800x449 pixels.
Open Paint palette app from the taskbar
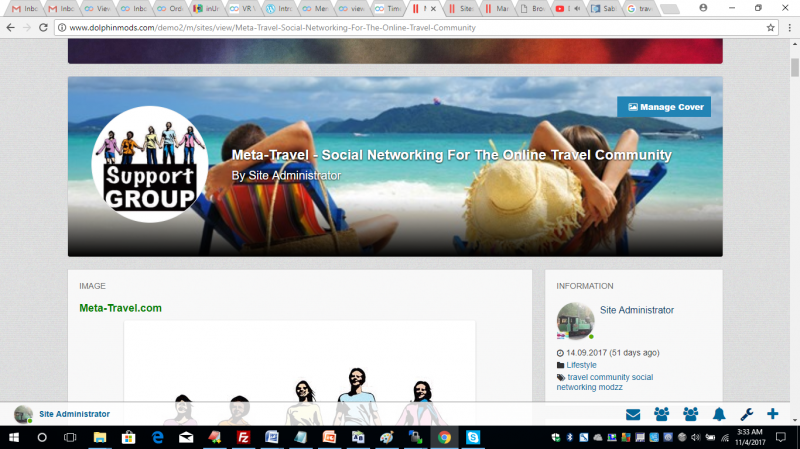(387, 437)
